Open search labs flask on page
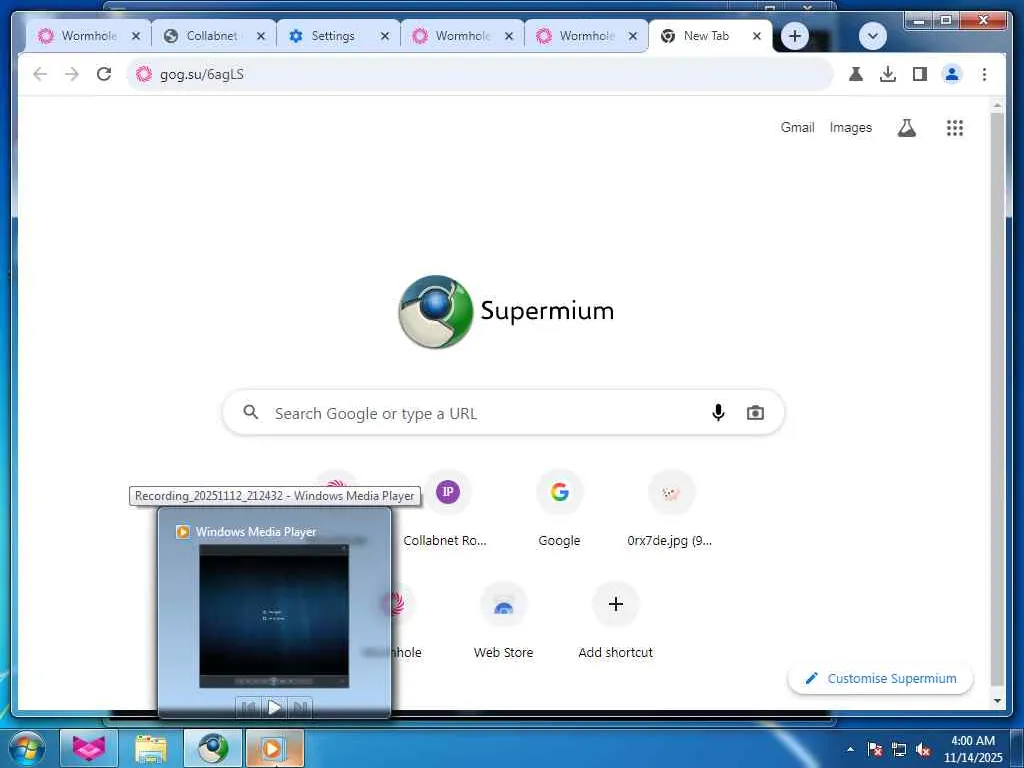The height and width of the screenshot is (768, 1024). [906, 128]
